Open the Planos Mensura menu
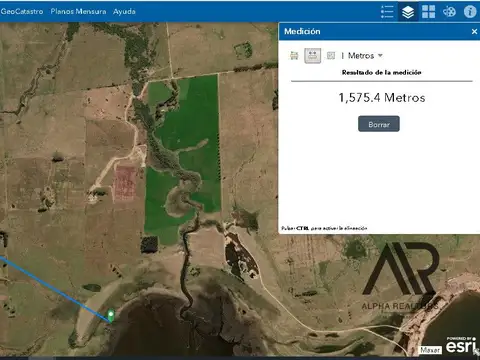Image resolution: width=480 pixels, height=360 pixels. 78,11
